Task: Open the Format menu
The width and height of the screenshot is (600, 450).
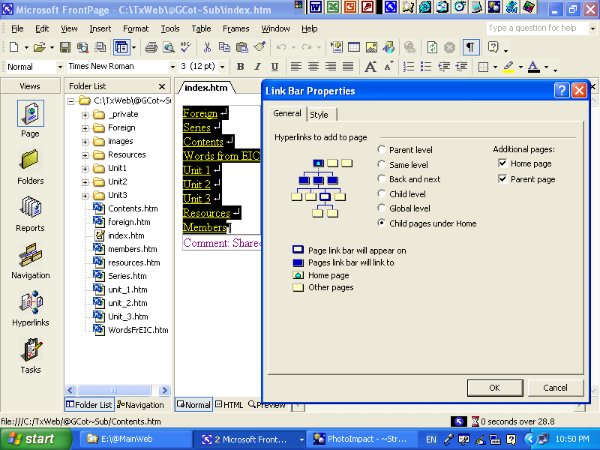Action: 135,28
